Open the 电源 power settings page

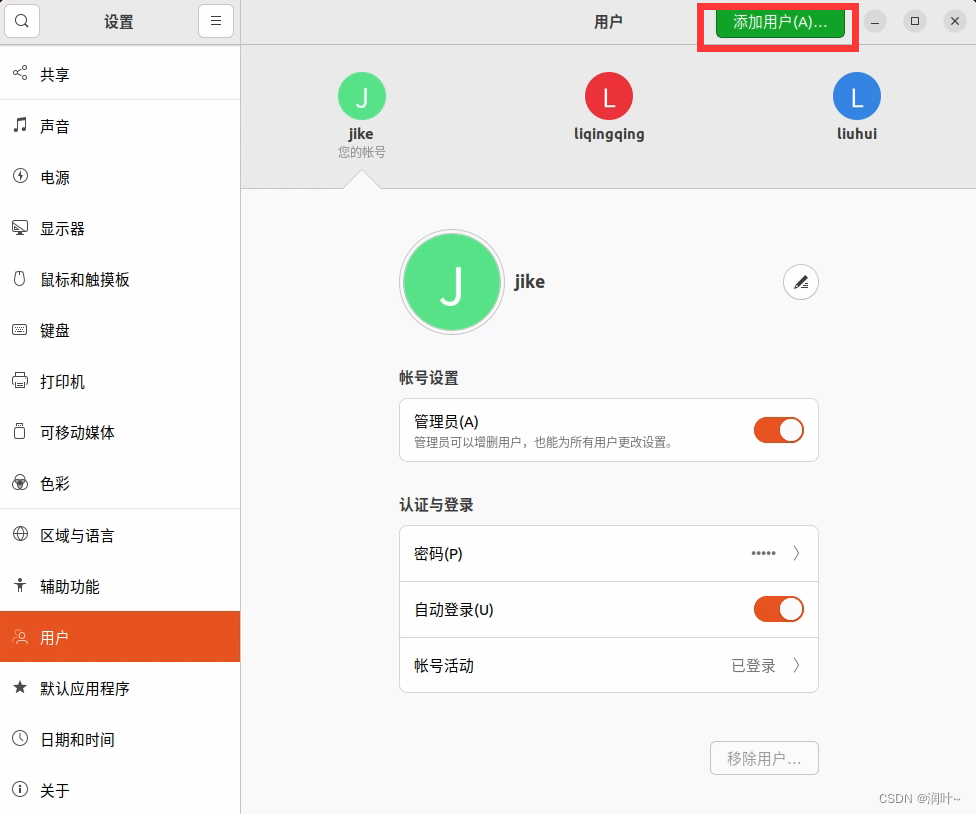(x=120, y=177)
